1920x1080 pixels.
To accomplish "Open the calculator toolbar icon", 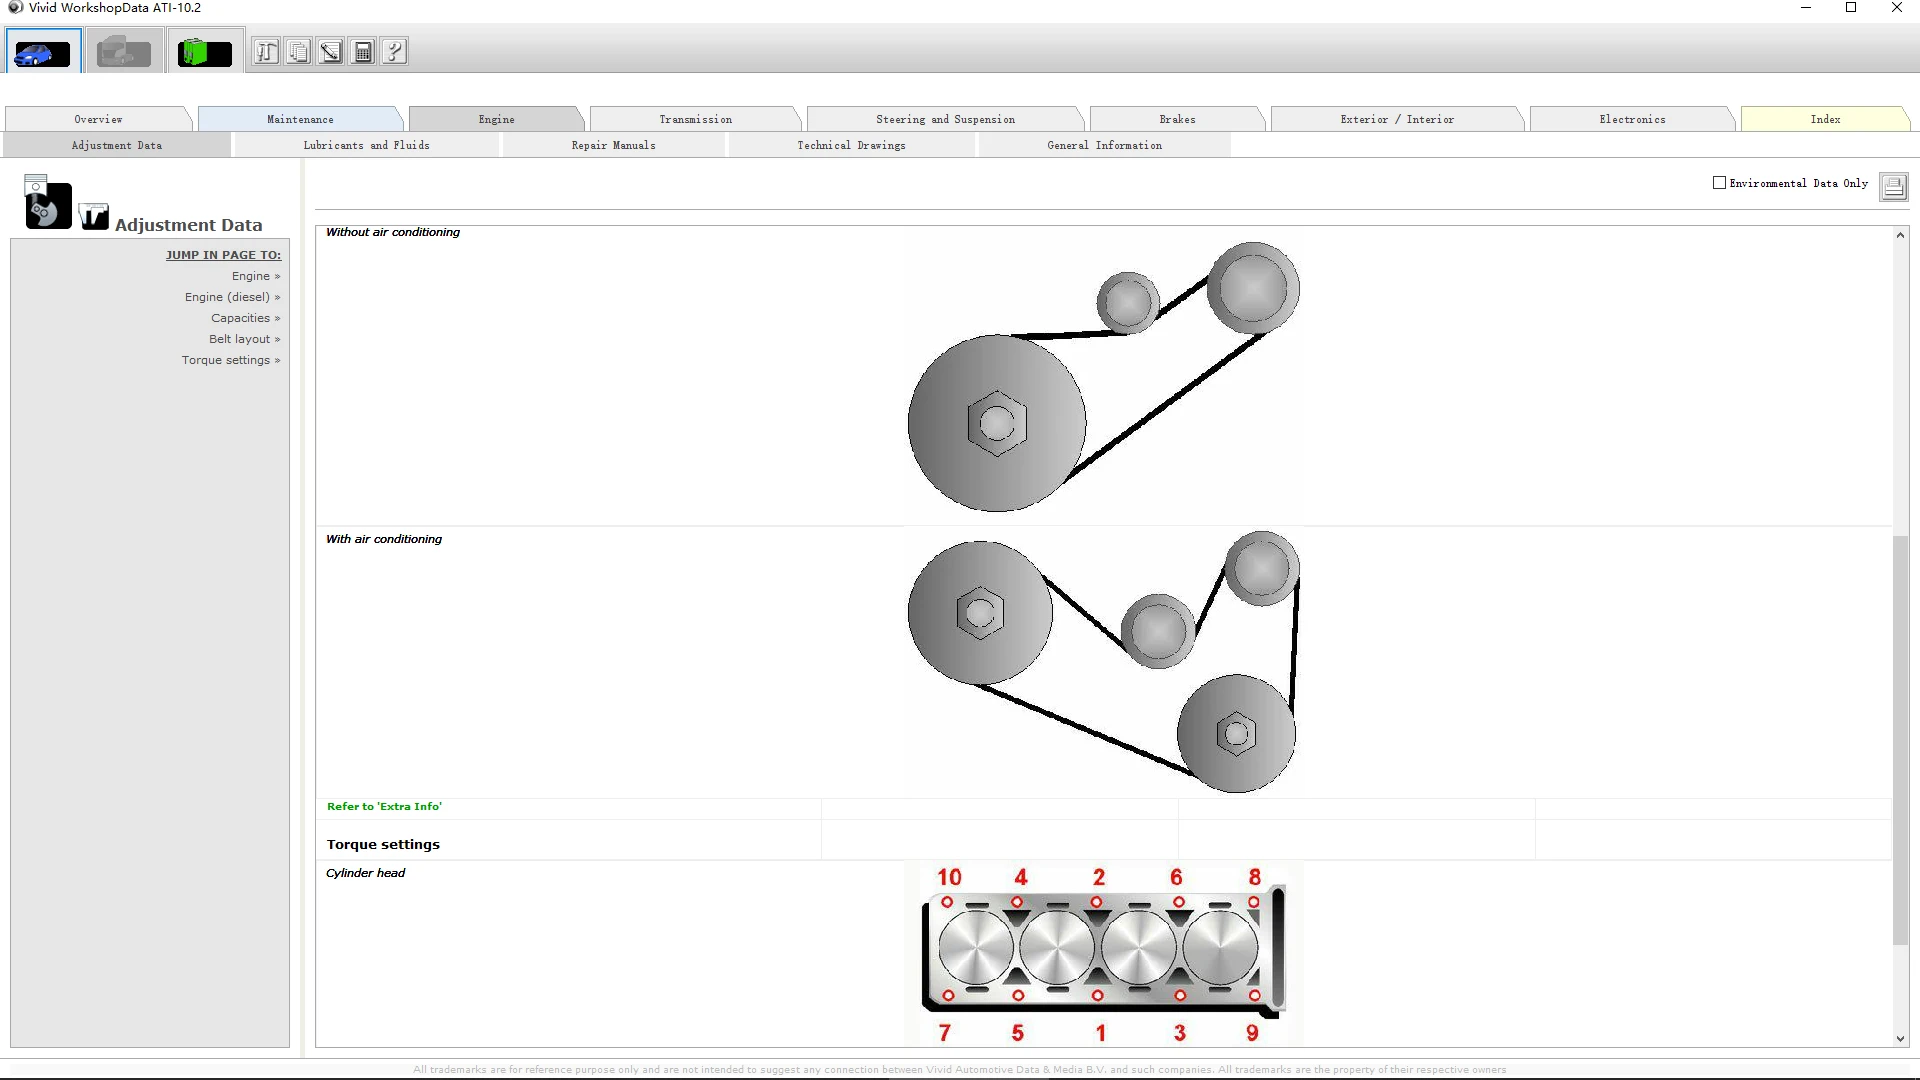I will pos(363,52).
